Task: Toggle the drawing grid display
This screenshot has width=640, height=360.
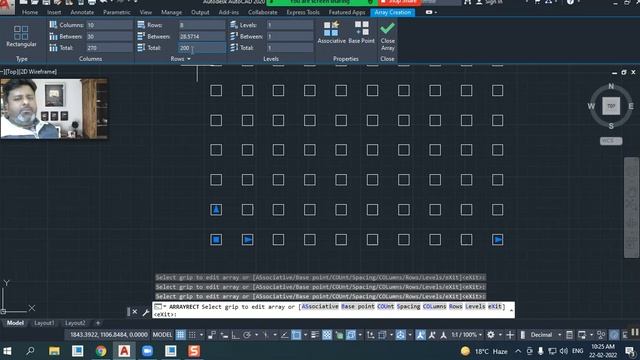Action: 180,335
